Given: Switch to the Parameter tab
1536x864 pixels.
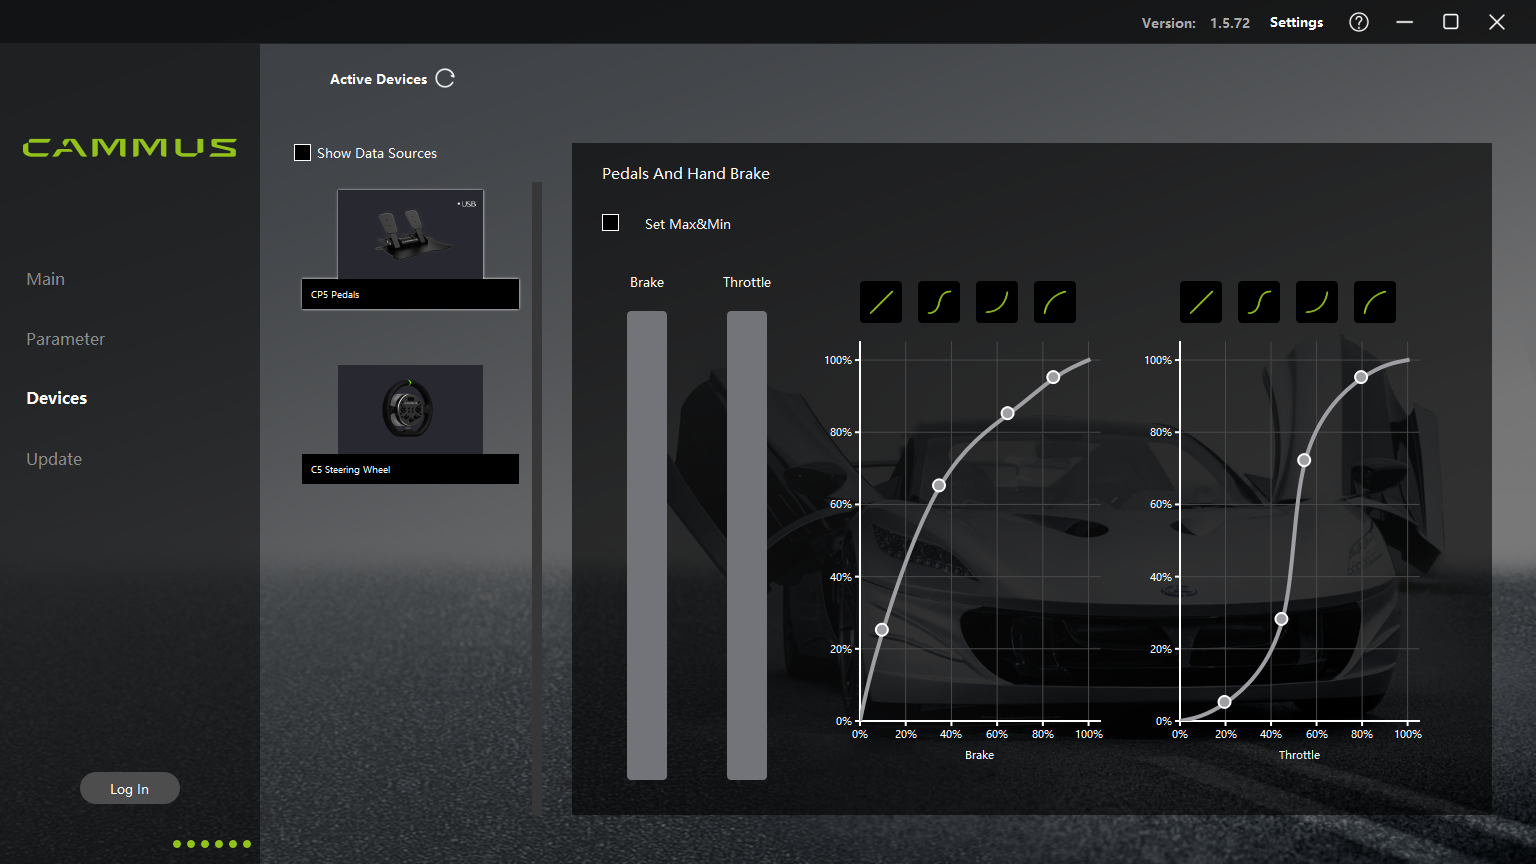Looking at the screenshot, I should coord(65,339).
